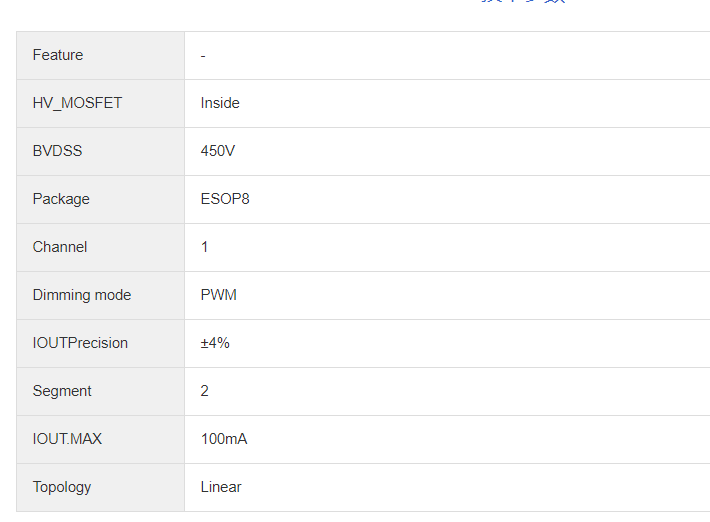Click the Channel label cell
Screen dimensions: 710x522
60,247
